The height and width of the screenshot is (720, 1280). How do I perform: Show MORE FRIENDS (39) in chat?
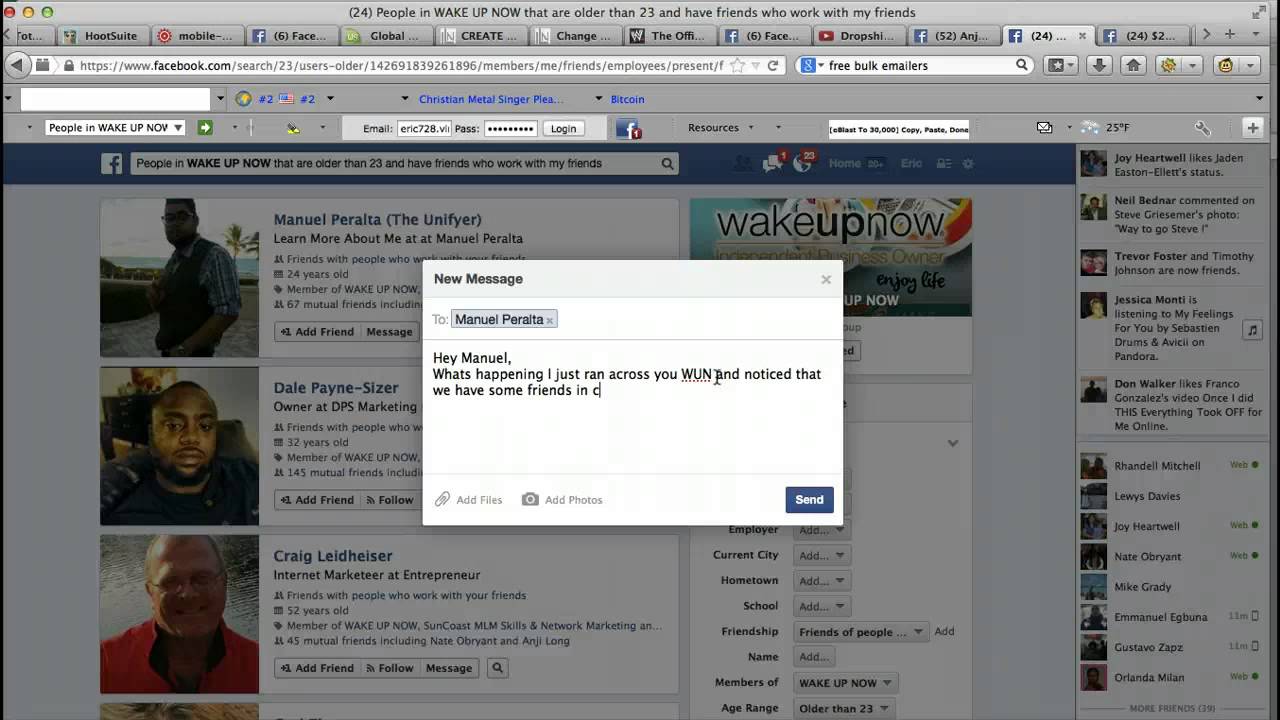pos(1172,709)
